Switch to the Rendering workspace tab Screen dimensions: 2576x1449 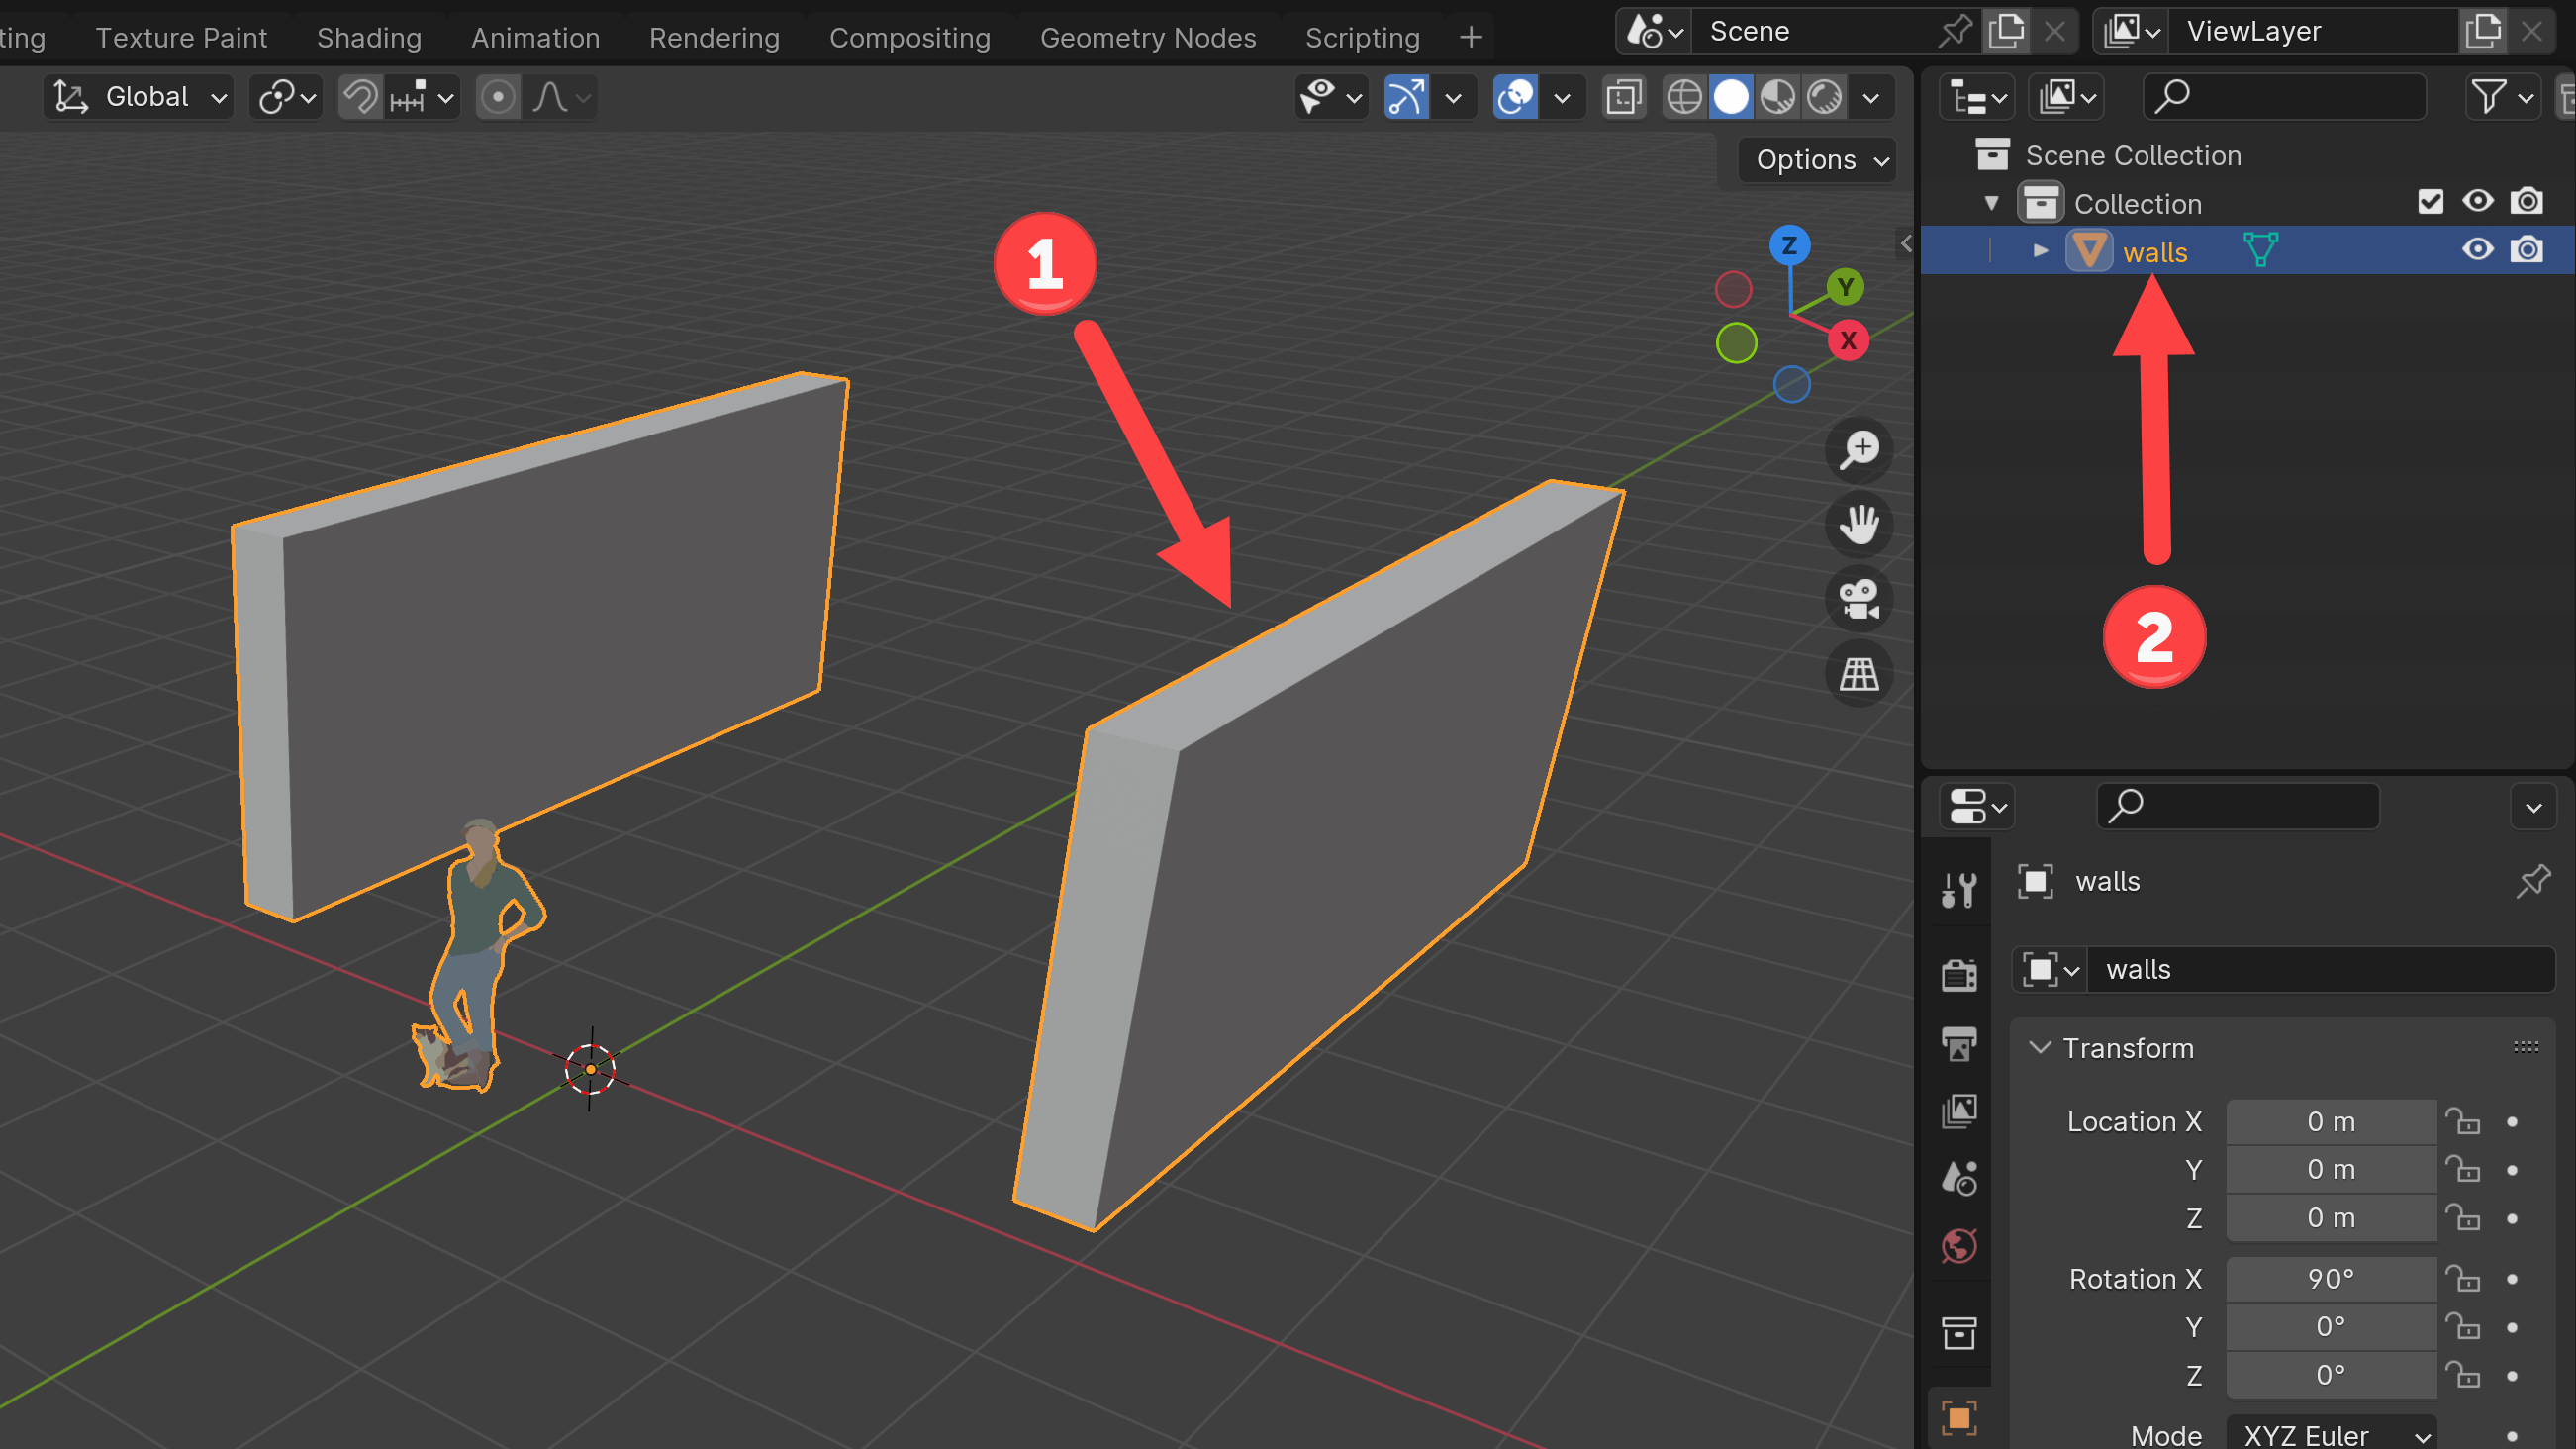coord(714,37)
